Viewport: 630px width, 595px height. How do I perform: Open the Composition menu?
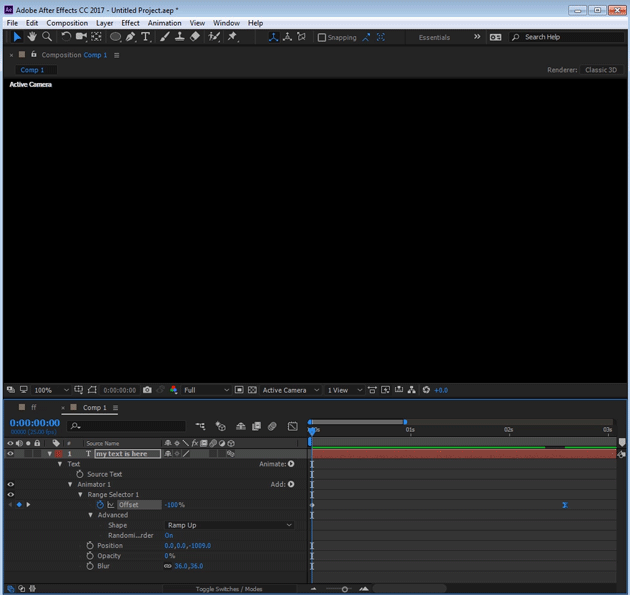pos(67,23)
